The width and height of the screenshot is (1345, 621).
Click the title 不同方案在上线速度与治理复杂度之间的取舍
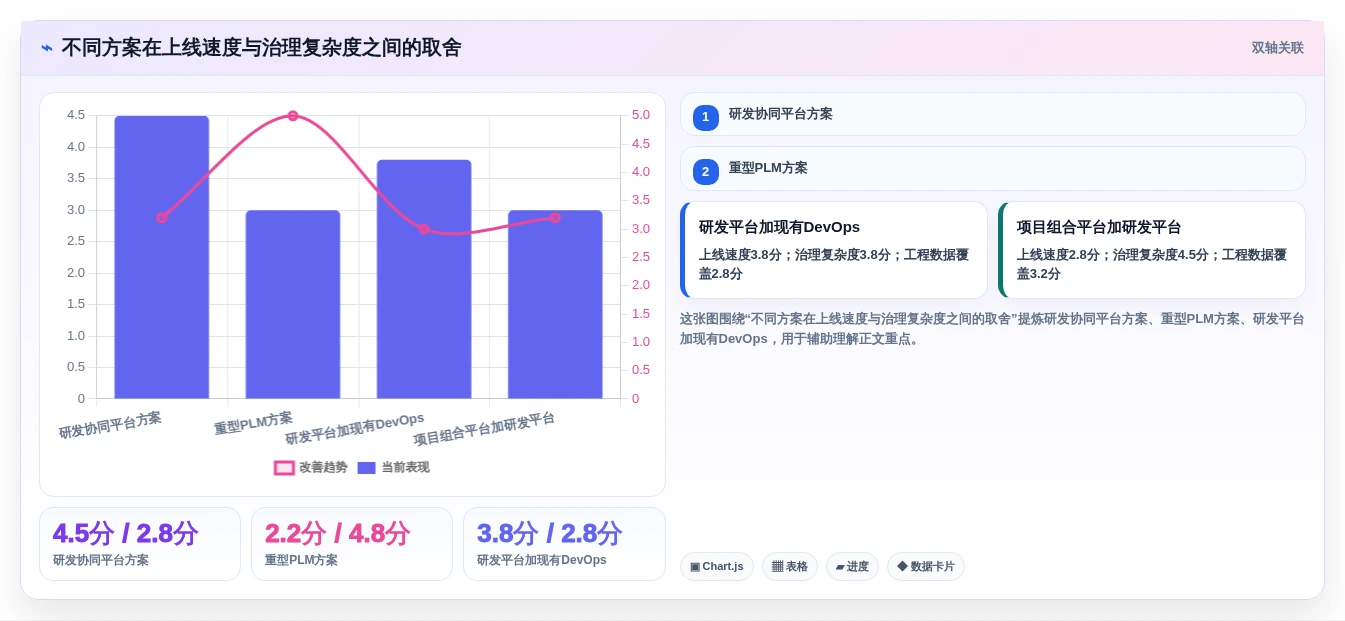262,48
